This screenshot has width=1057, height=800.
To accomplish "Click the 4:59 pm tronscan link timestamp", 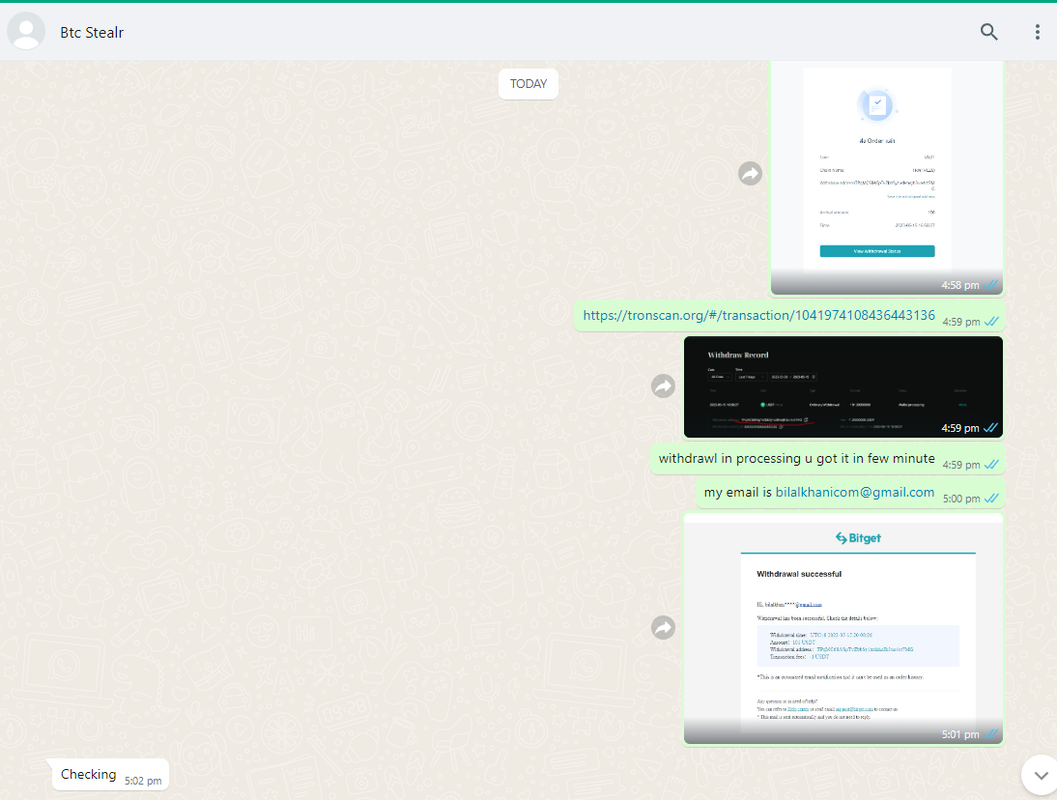I will point(961,322).
